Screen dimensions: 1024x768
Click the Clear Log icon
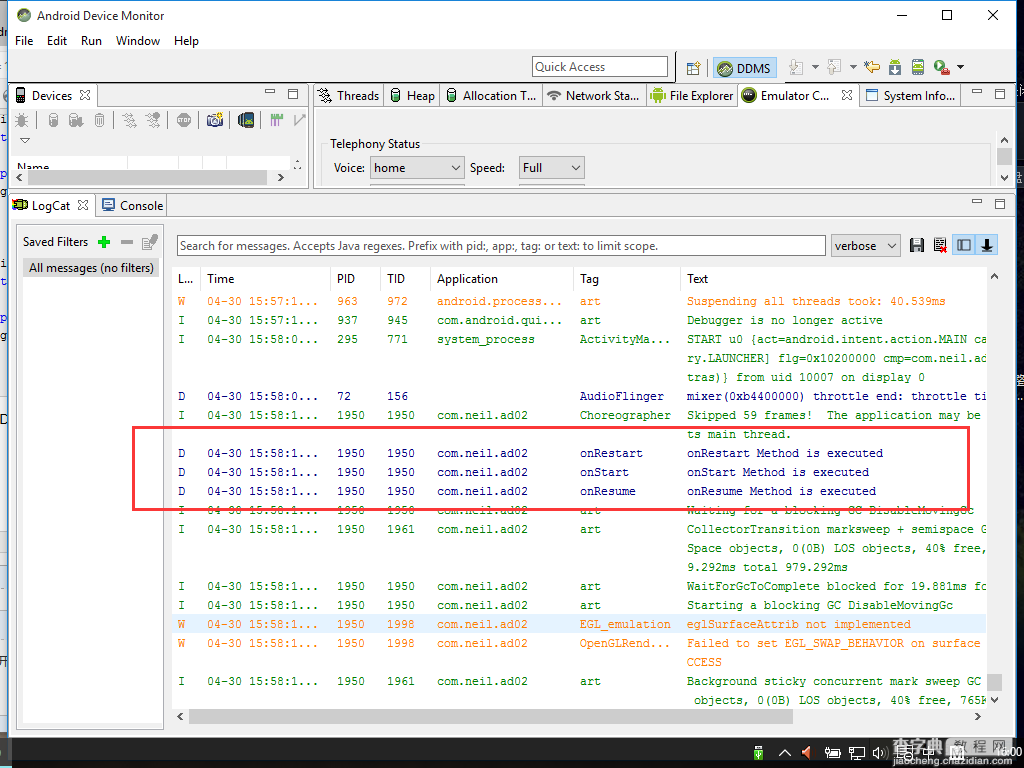tap(940, 246)
